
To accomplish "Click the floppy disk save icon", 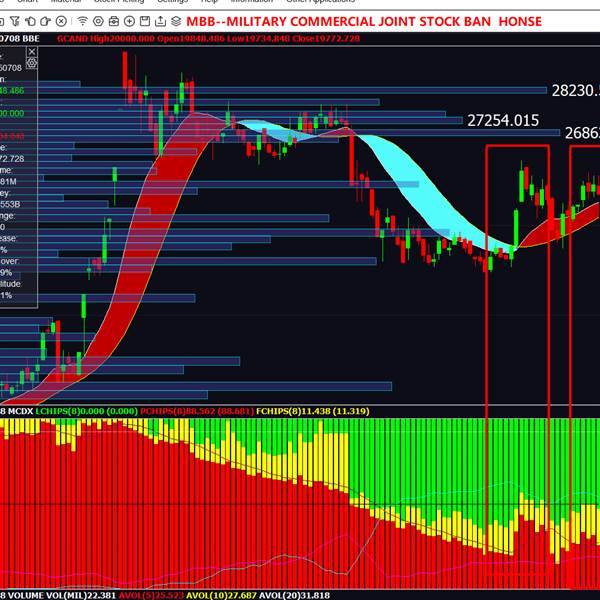I will tap(145, 21).
